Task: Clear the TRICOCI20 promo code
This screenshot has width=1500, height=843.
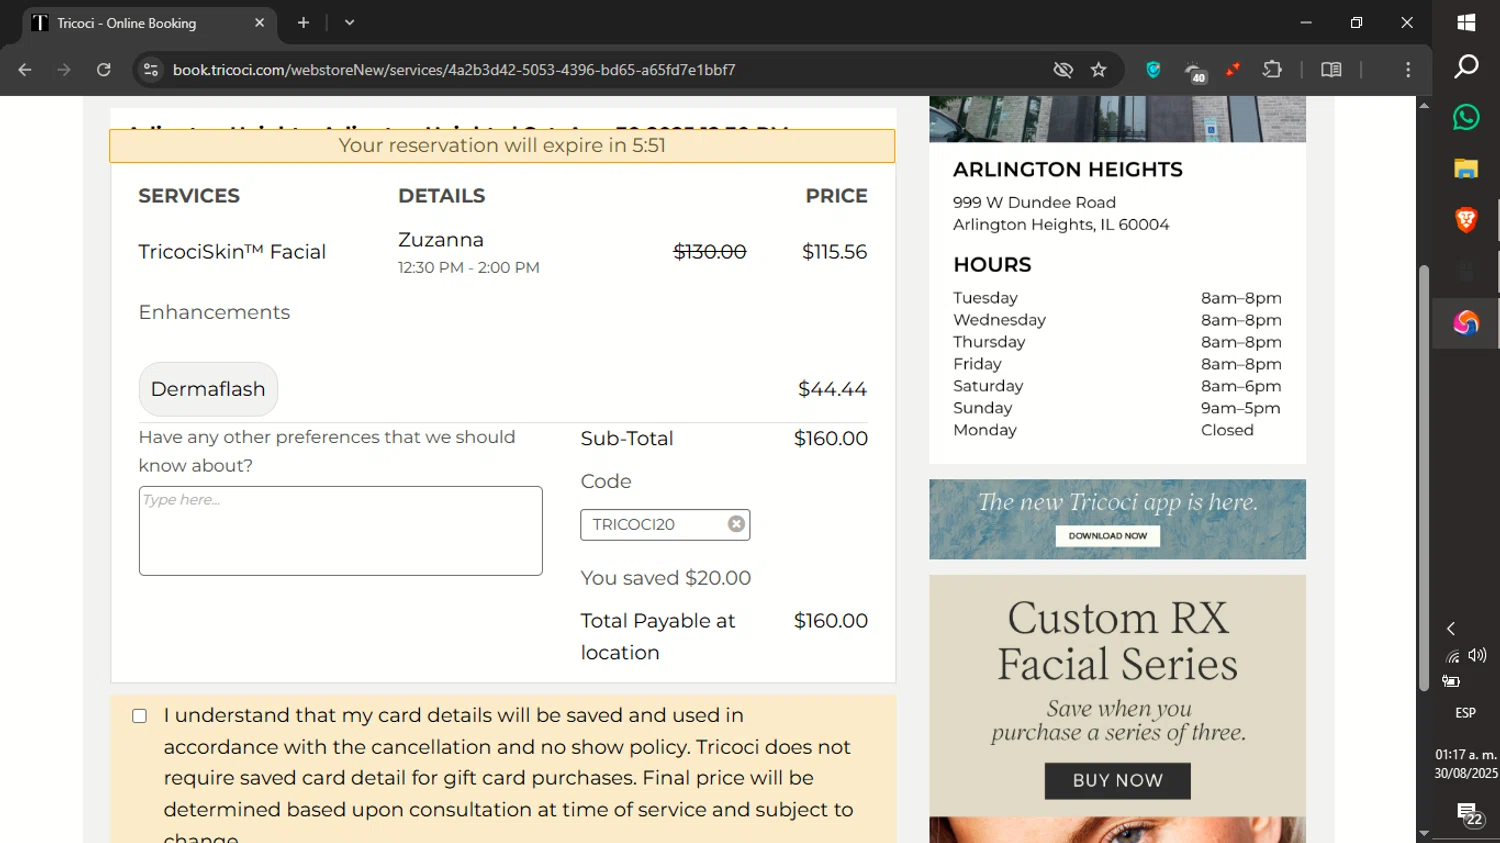Action: [x=736, y=524]
